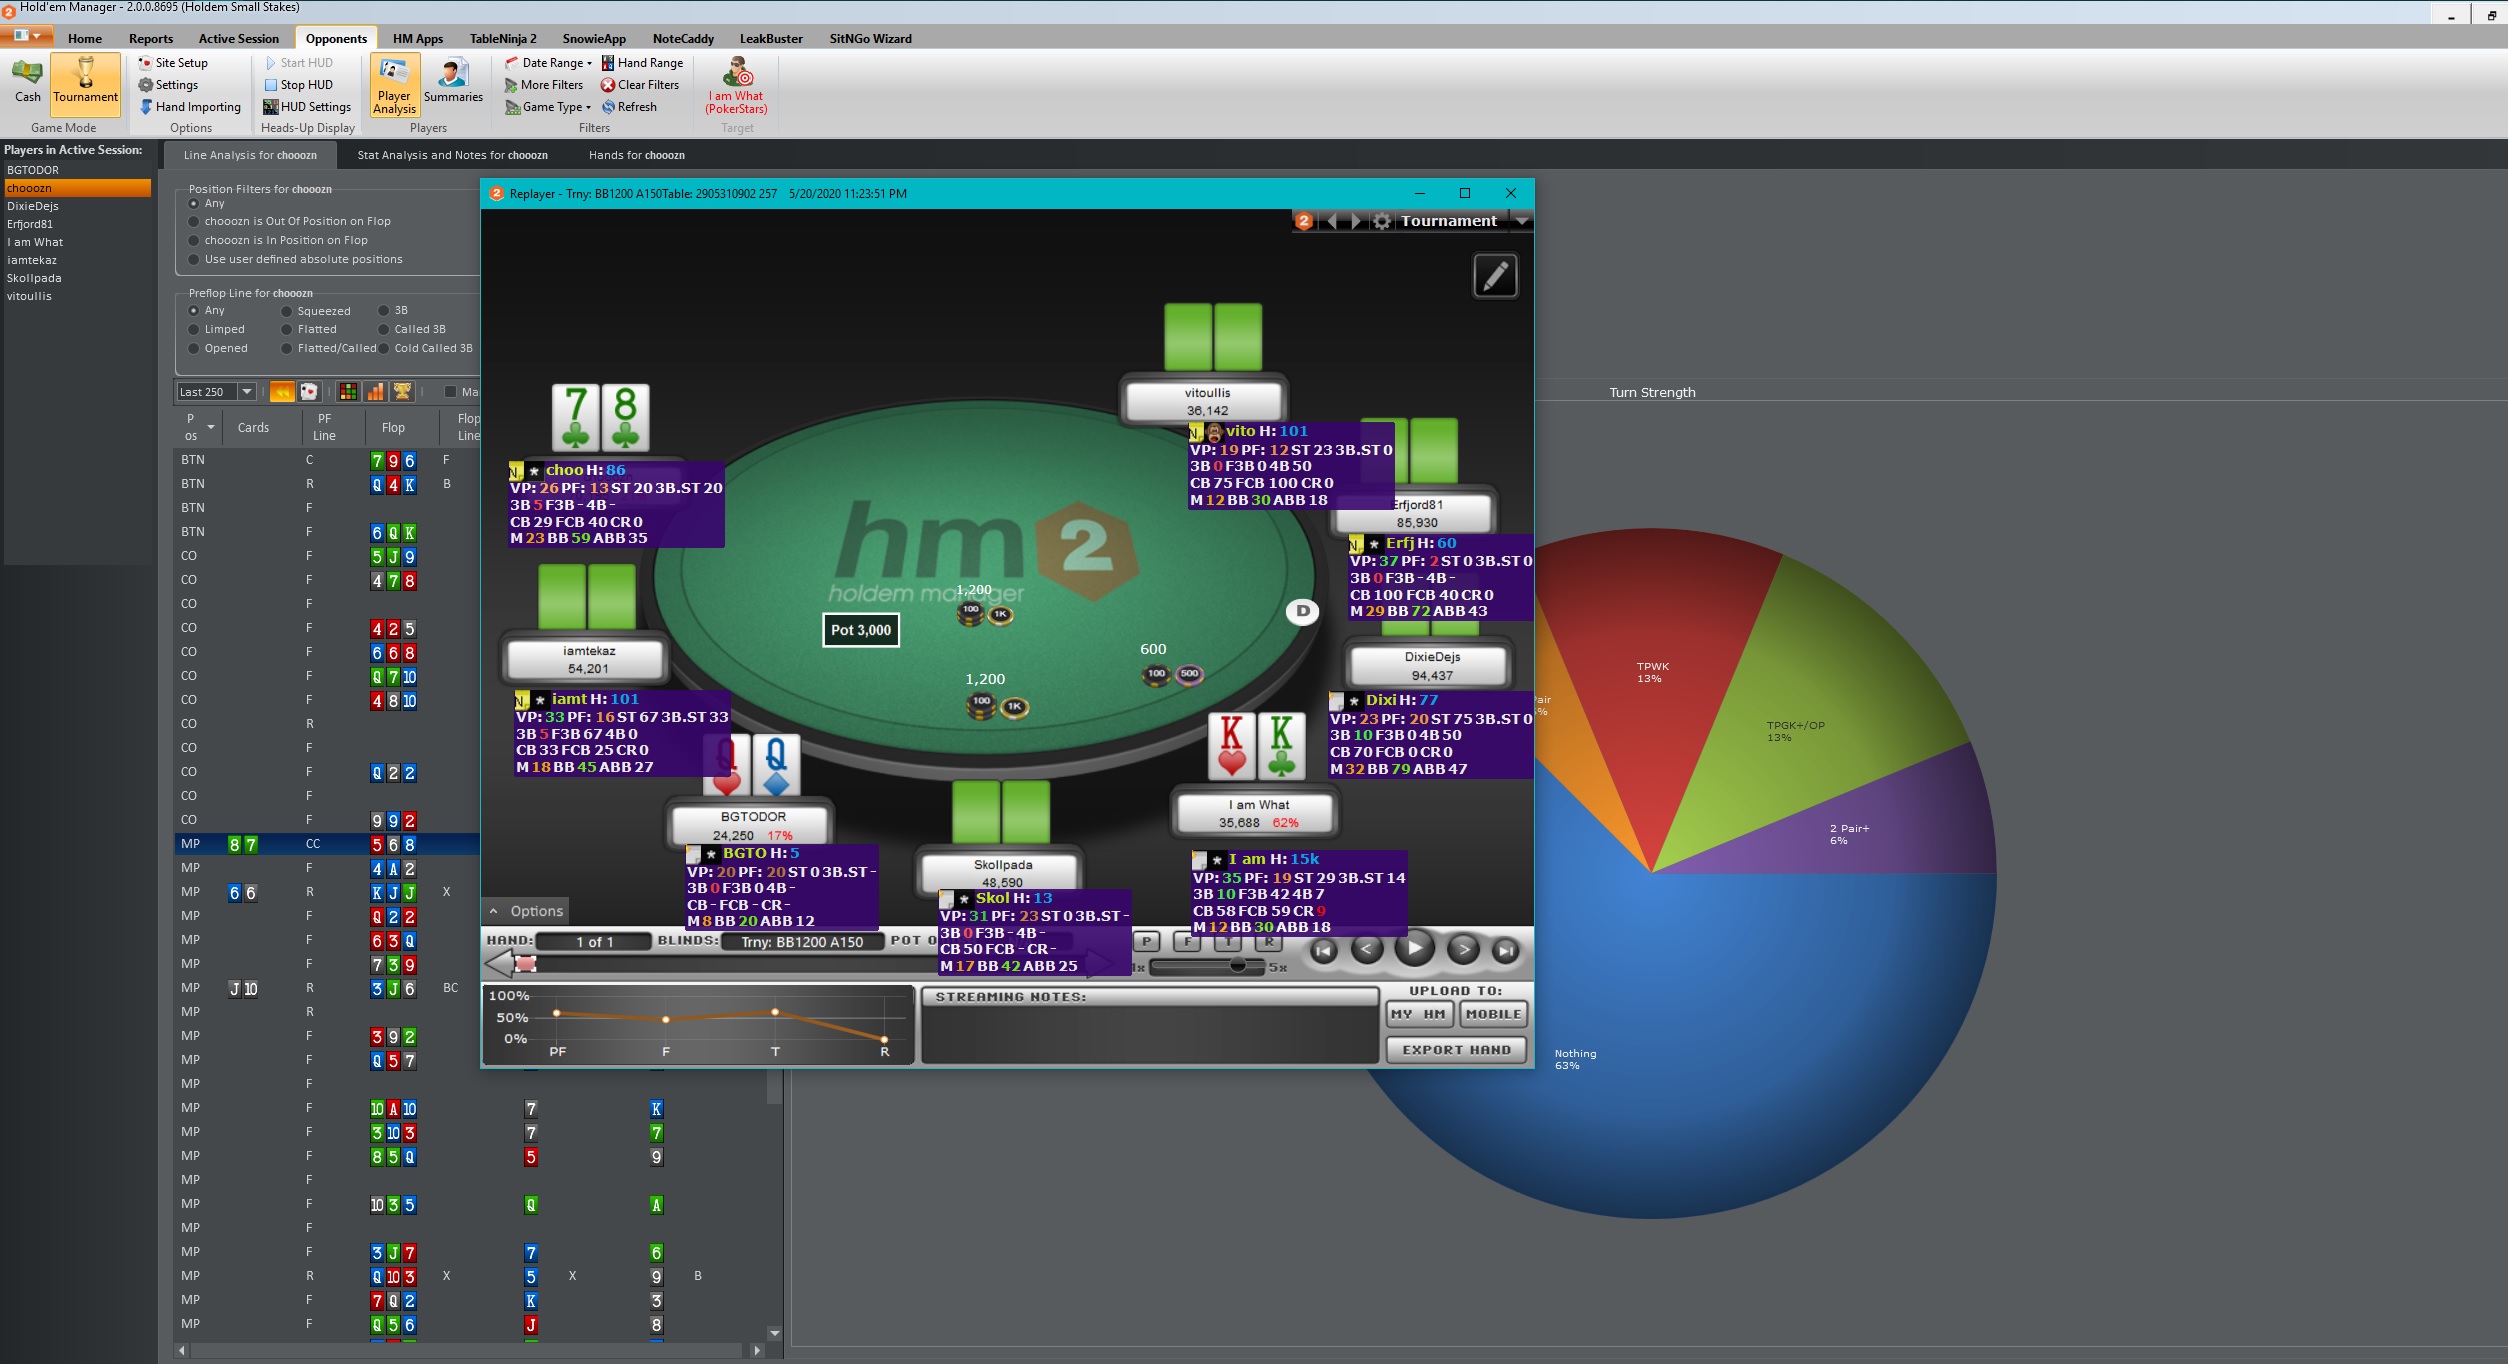Open Hand Importing options
This screenshot has width=2508, height=1364.
coord(190,107)
